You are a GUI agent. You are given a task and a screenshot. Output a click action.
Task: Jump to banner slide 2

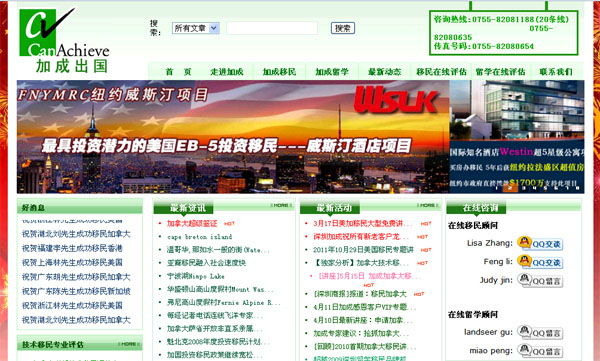pos(510,188)
